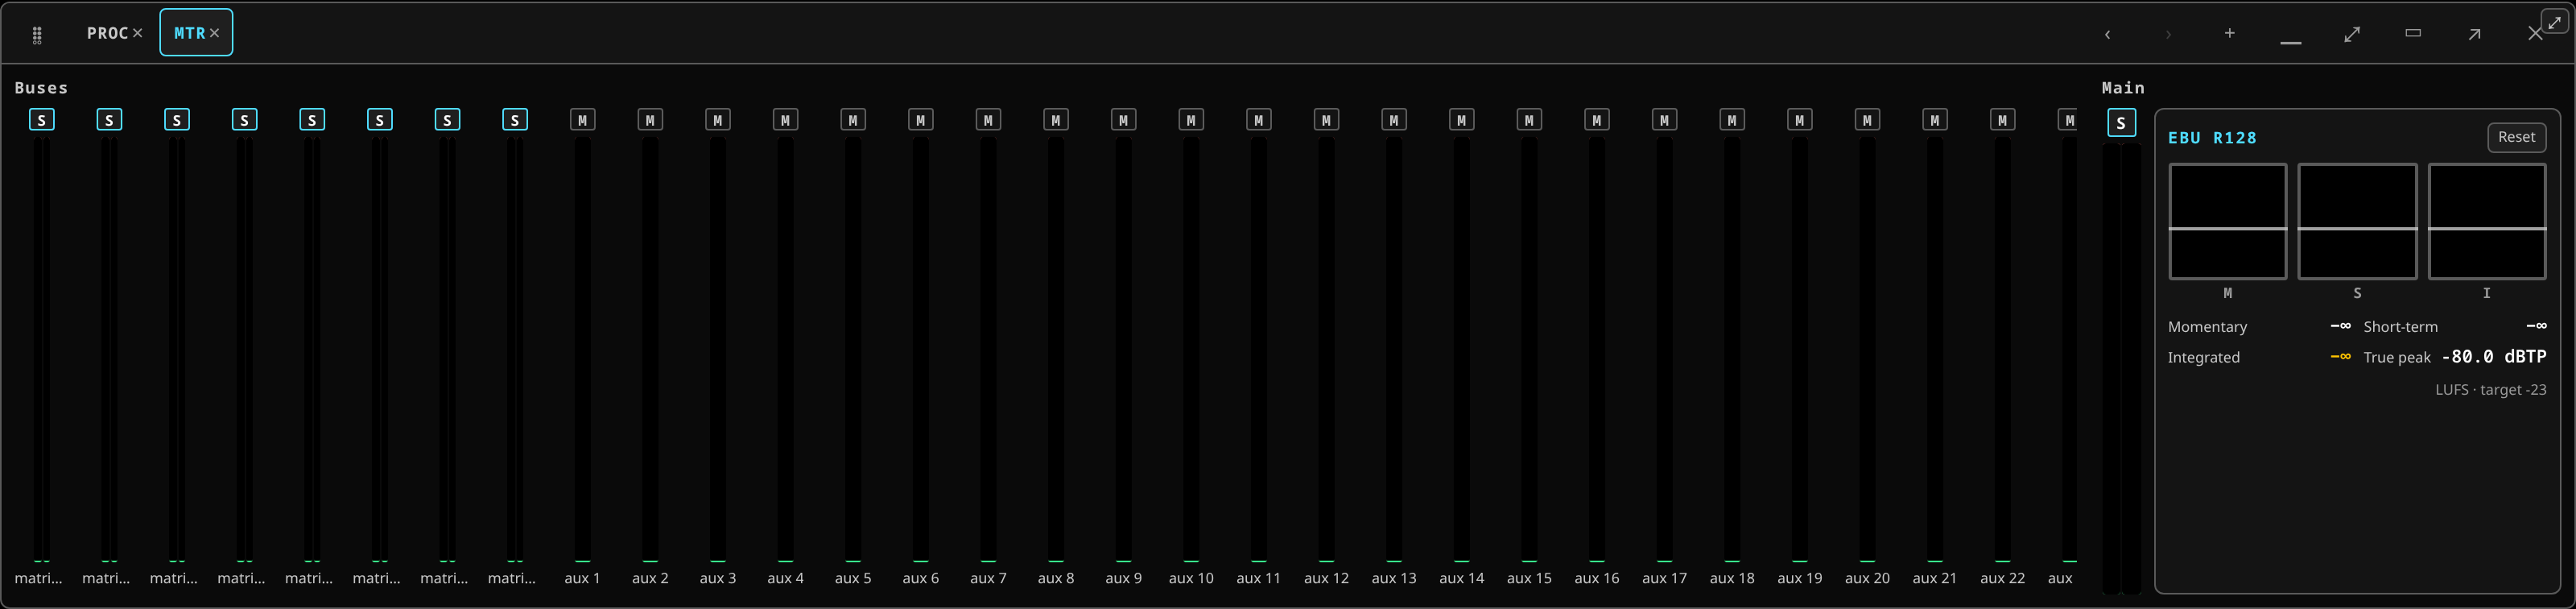Image resolution: width=2576 pixels, height=609 pixels.
Task: Go forward with the right chevron
Action: (x=2168, y=35)
